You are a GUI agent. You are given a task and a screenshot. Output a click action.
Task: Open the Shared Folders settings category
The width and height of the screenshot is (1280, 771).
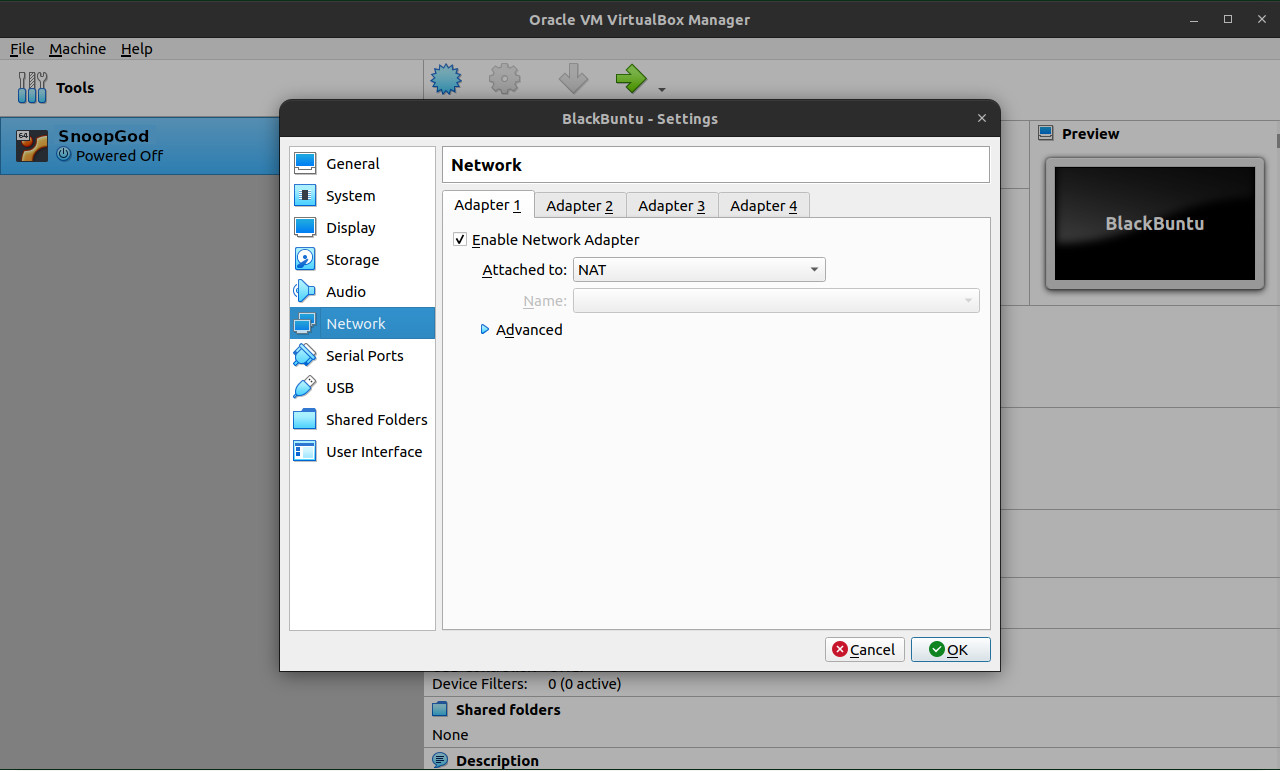point(362,420)
